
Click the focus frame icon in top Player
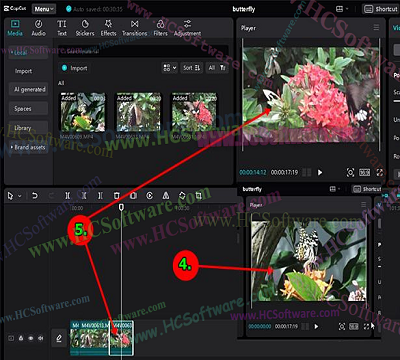point(350,172)
